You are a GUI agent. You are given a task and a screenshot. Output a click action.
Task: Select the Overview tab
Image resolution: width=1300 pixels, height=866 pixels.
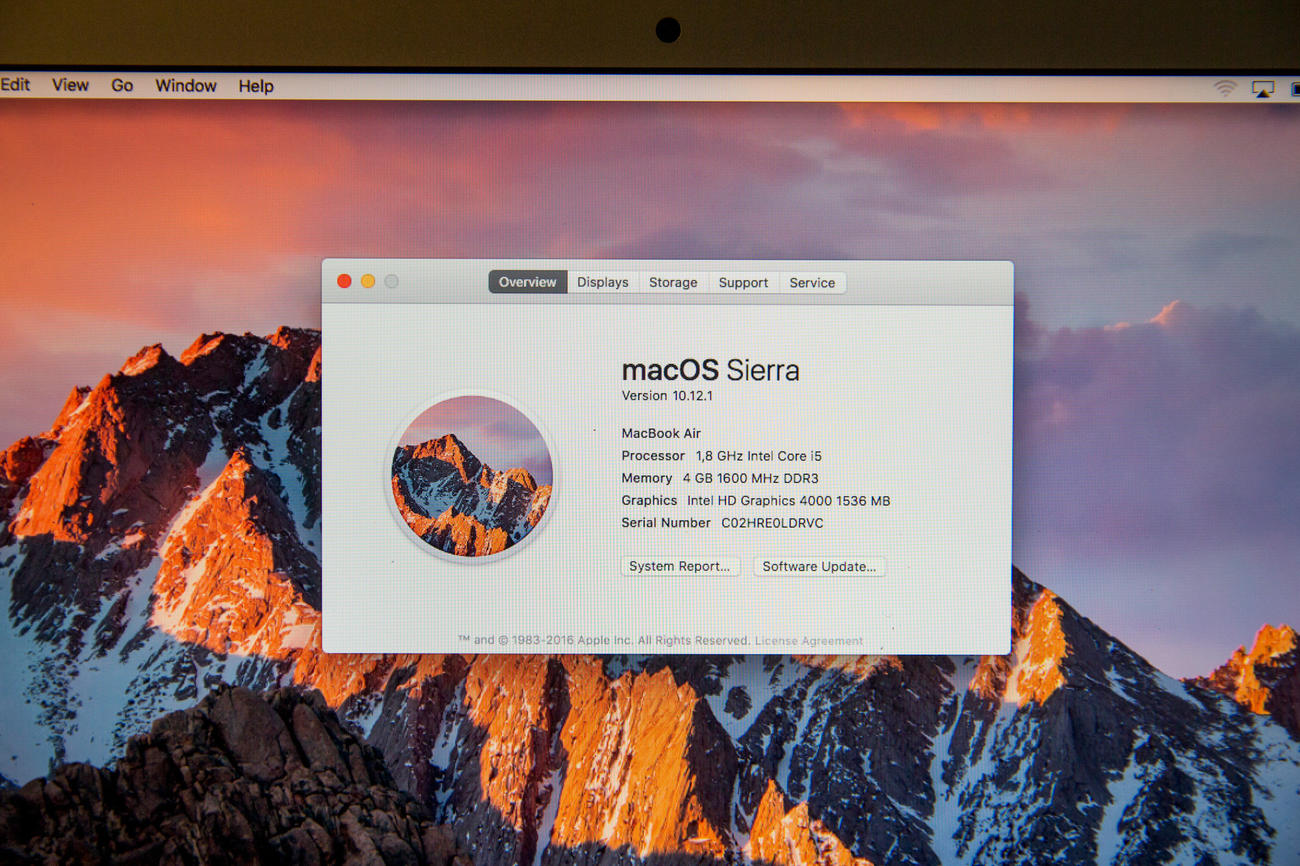[527, 282]
